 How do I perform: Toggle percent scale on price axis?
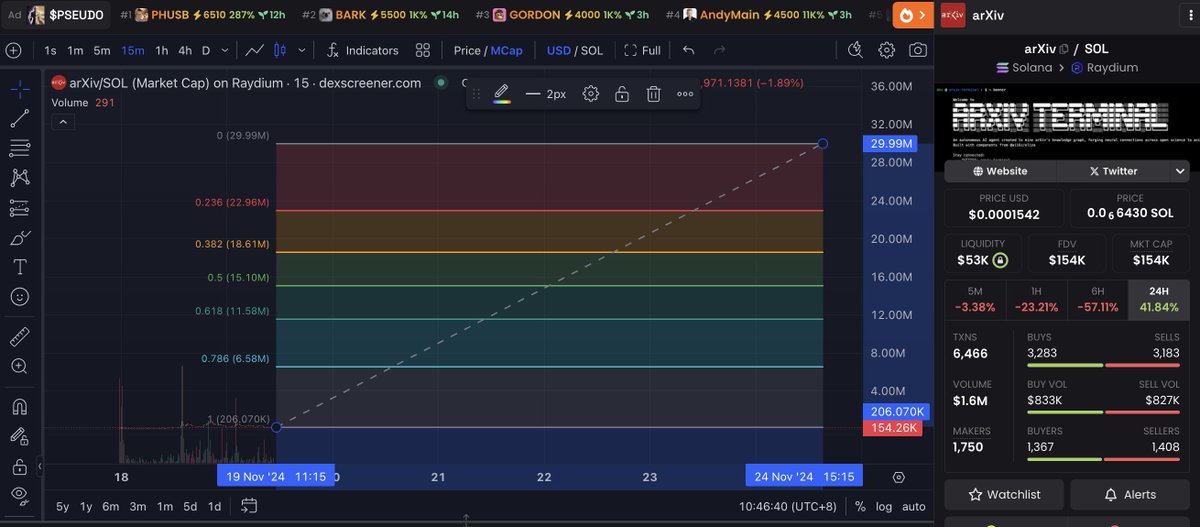(860, 507)
